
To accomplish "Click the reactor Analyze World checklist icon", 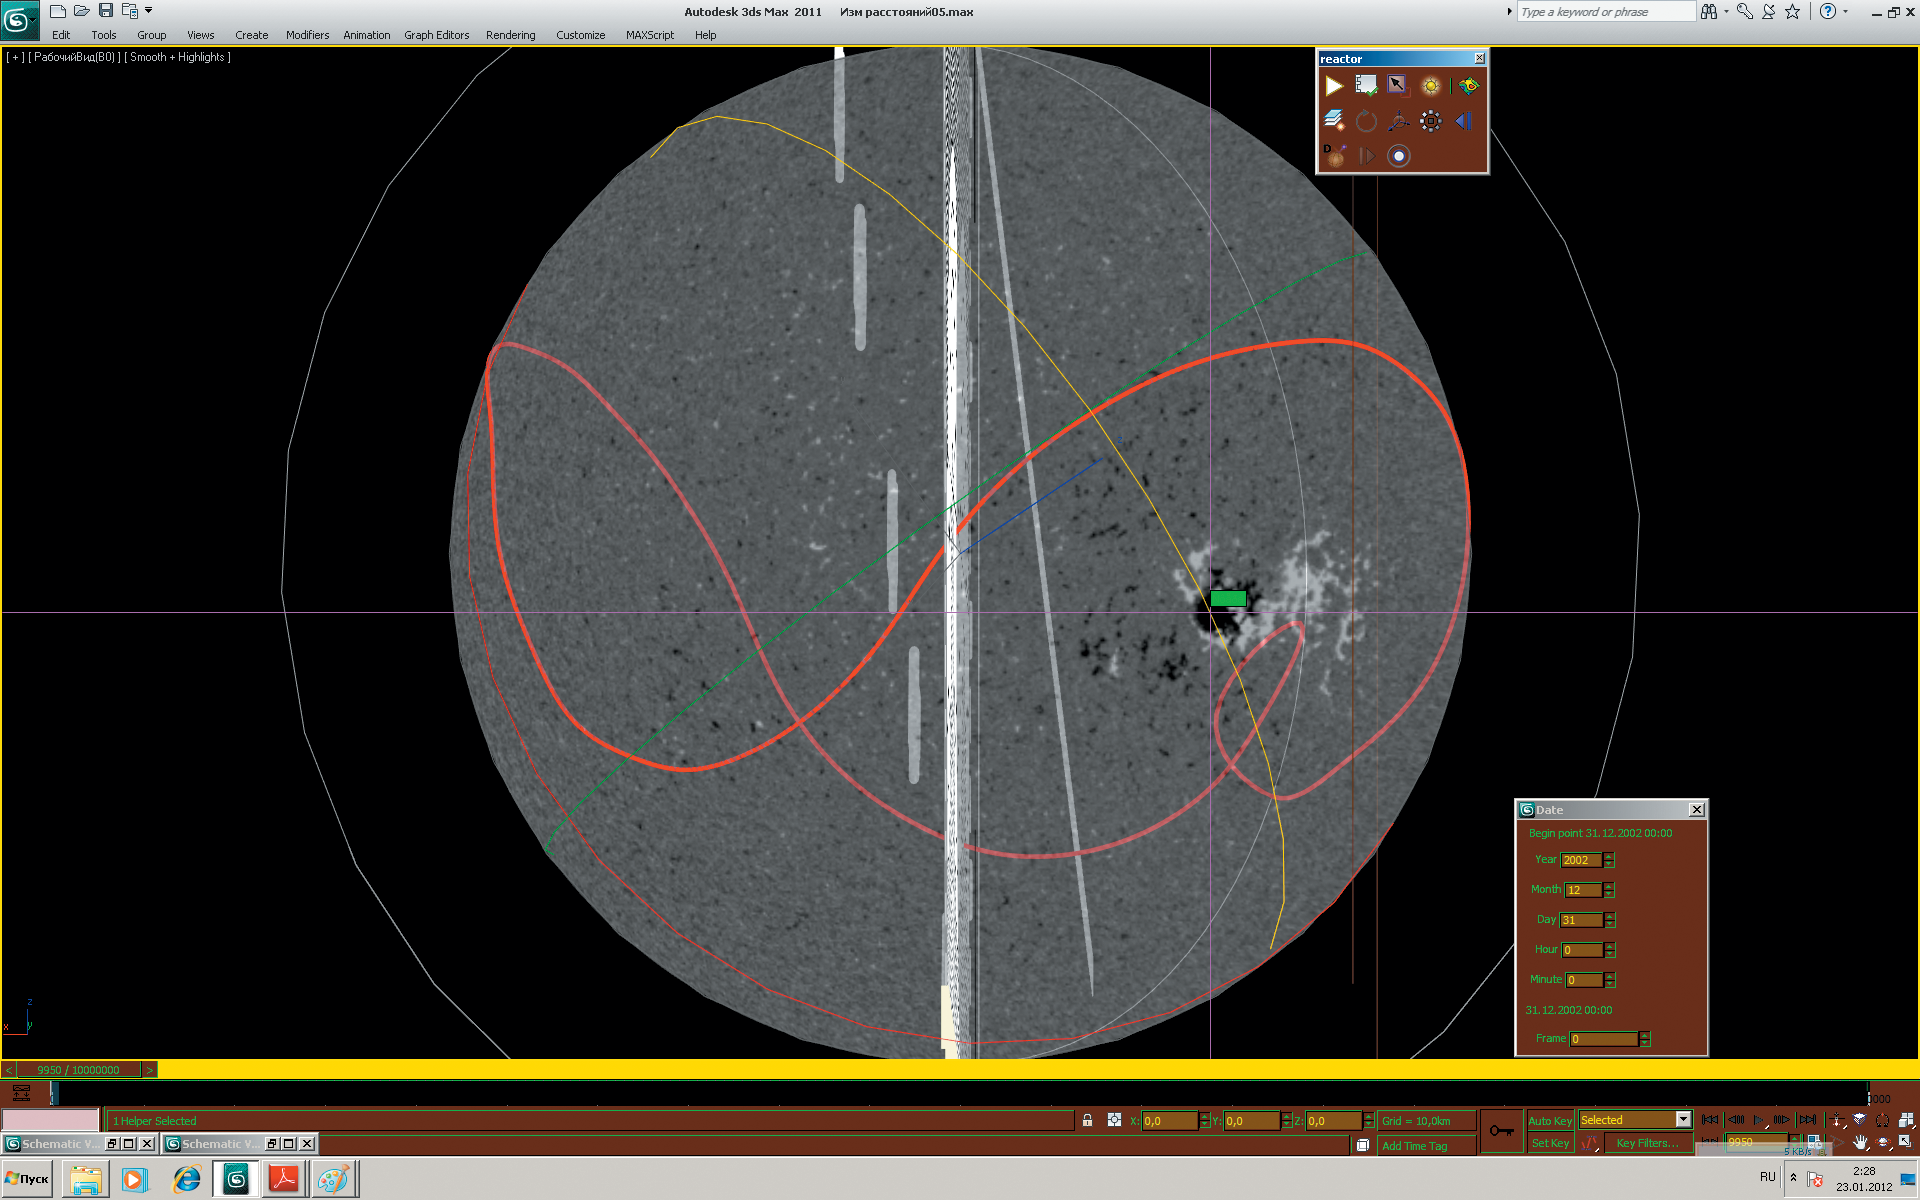I will coord(1366,87).
